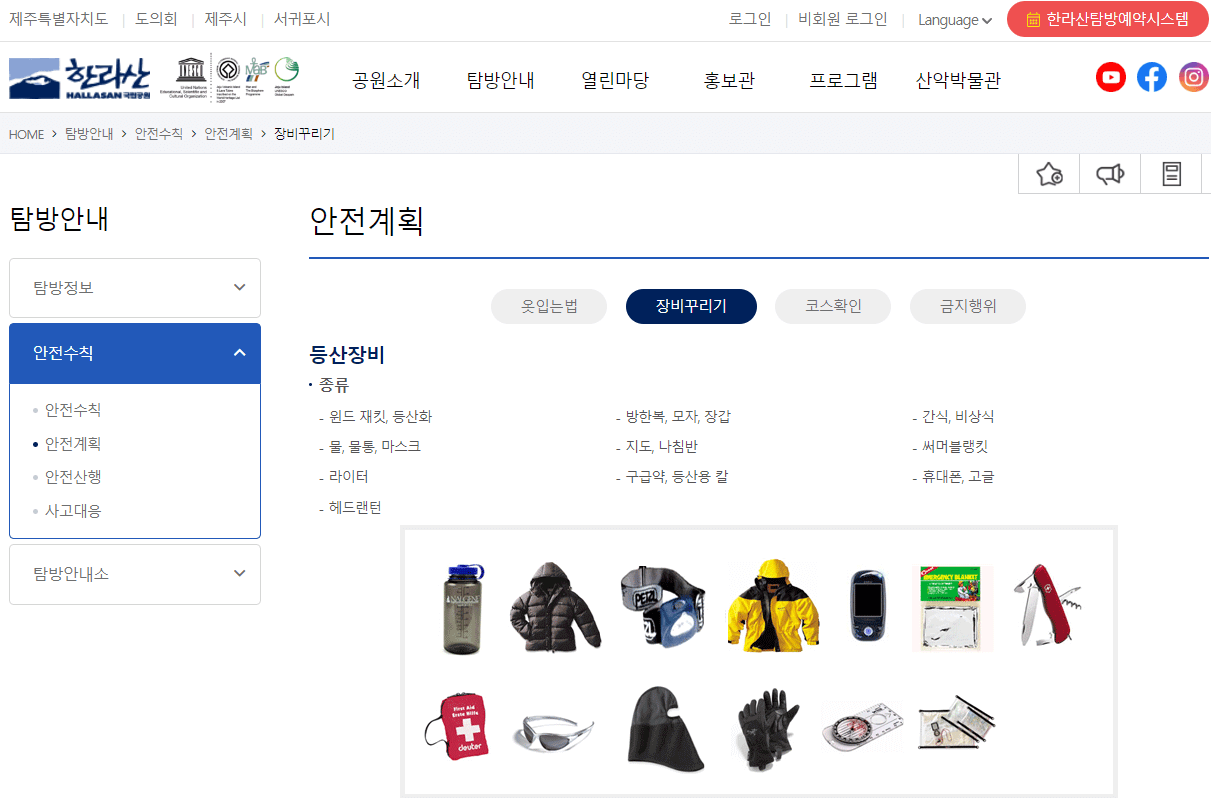
Task: Expand the 탐방안내소 sidebar section
Action: tap(134, 574)
